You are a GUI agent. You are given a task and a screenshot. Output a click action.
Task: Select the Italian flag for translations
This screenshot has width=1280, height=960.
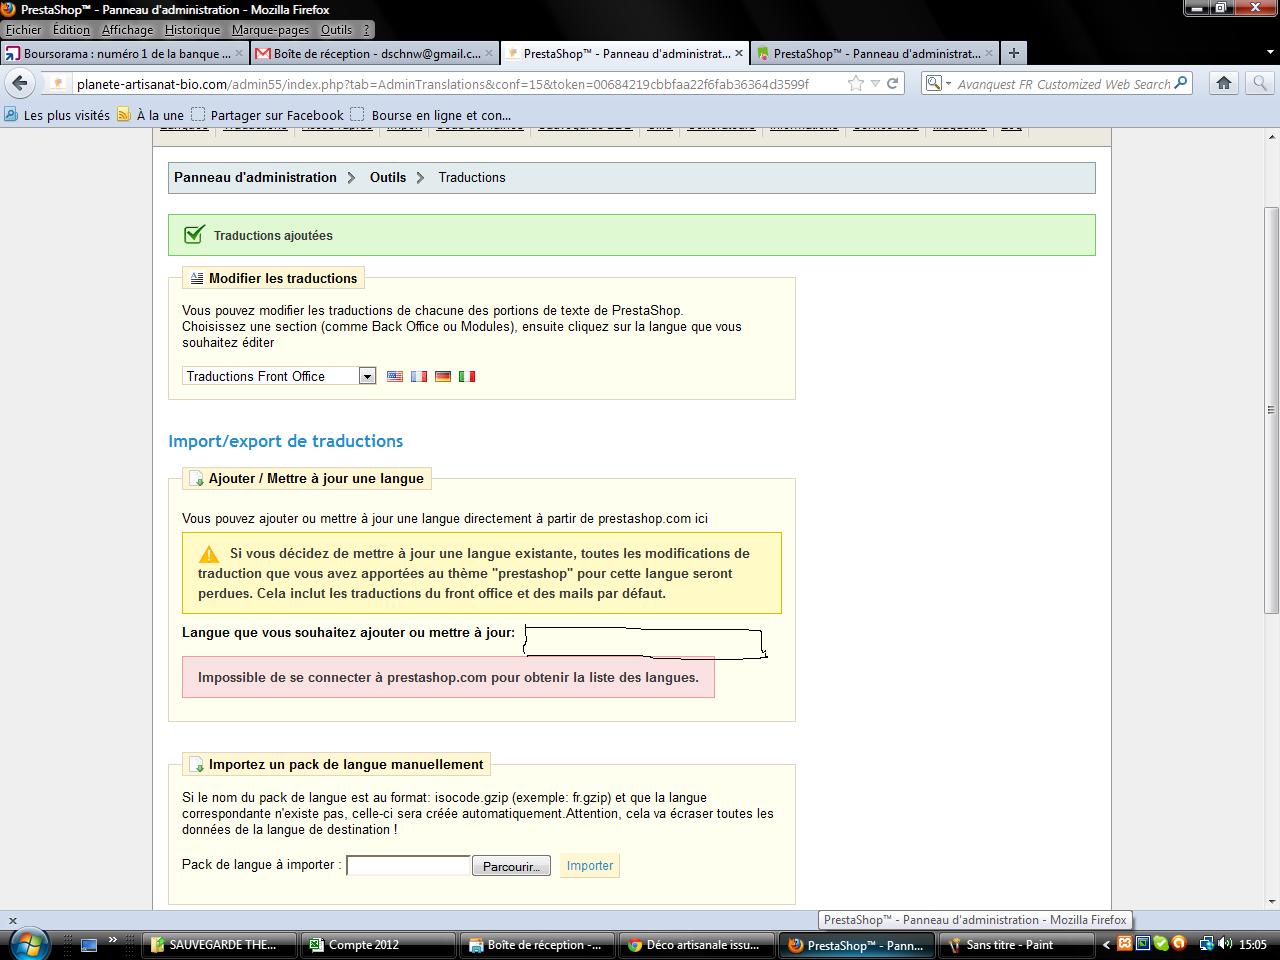tap(467, 376)
